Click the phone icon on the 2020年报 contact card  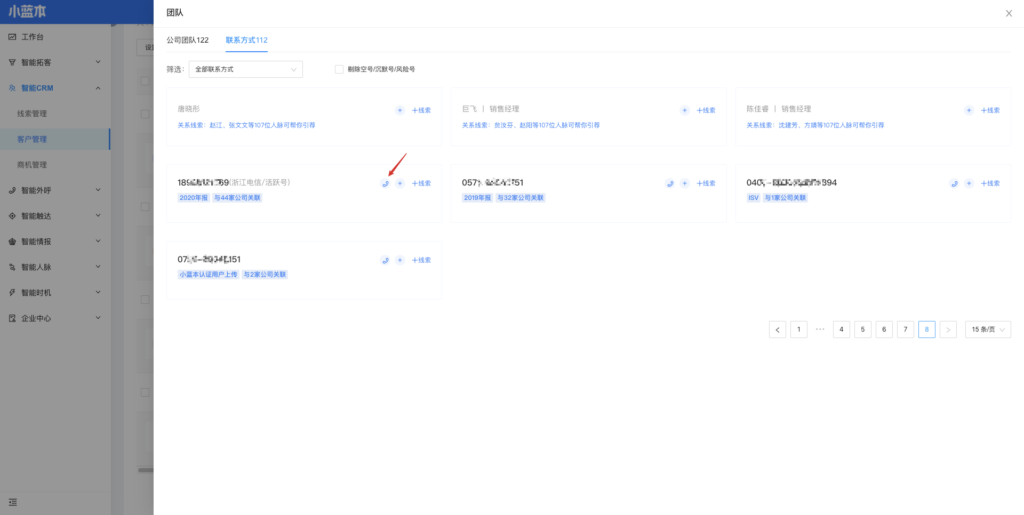point(386,184)
